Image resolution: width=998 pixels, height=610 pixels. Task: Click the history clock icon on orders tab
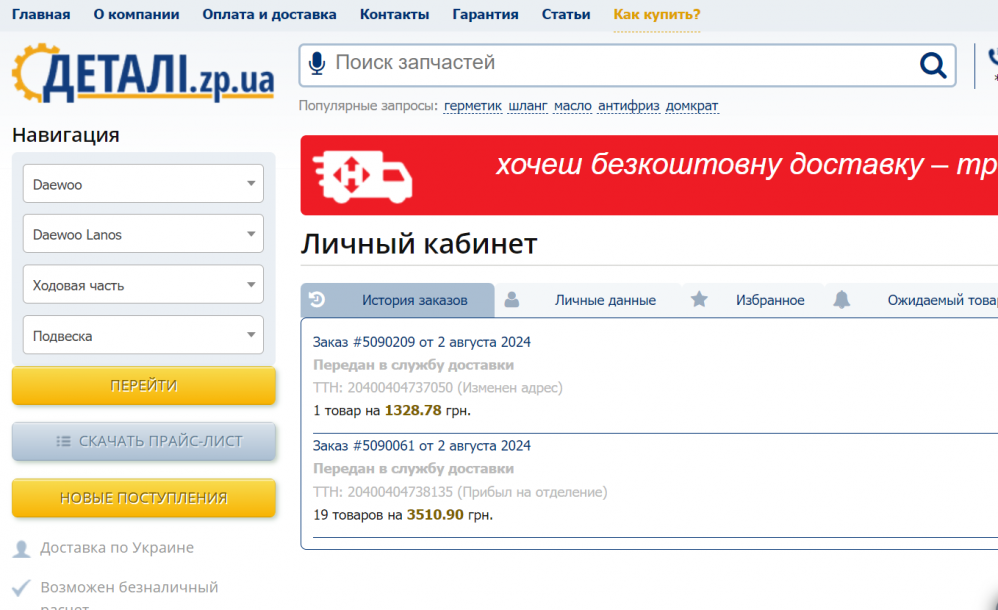(317, 300)
